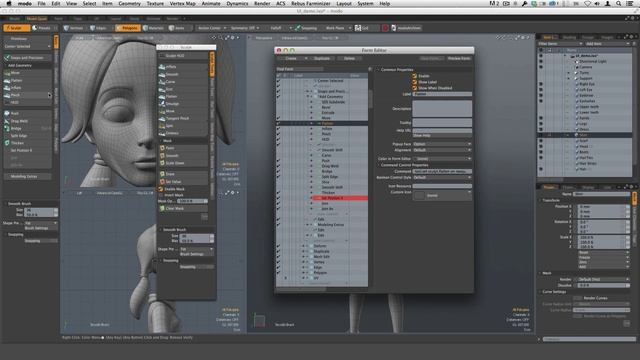Toggle visibility of Dress item

click(x=541, y=129)
